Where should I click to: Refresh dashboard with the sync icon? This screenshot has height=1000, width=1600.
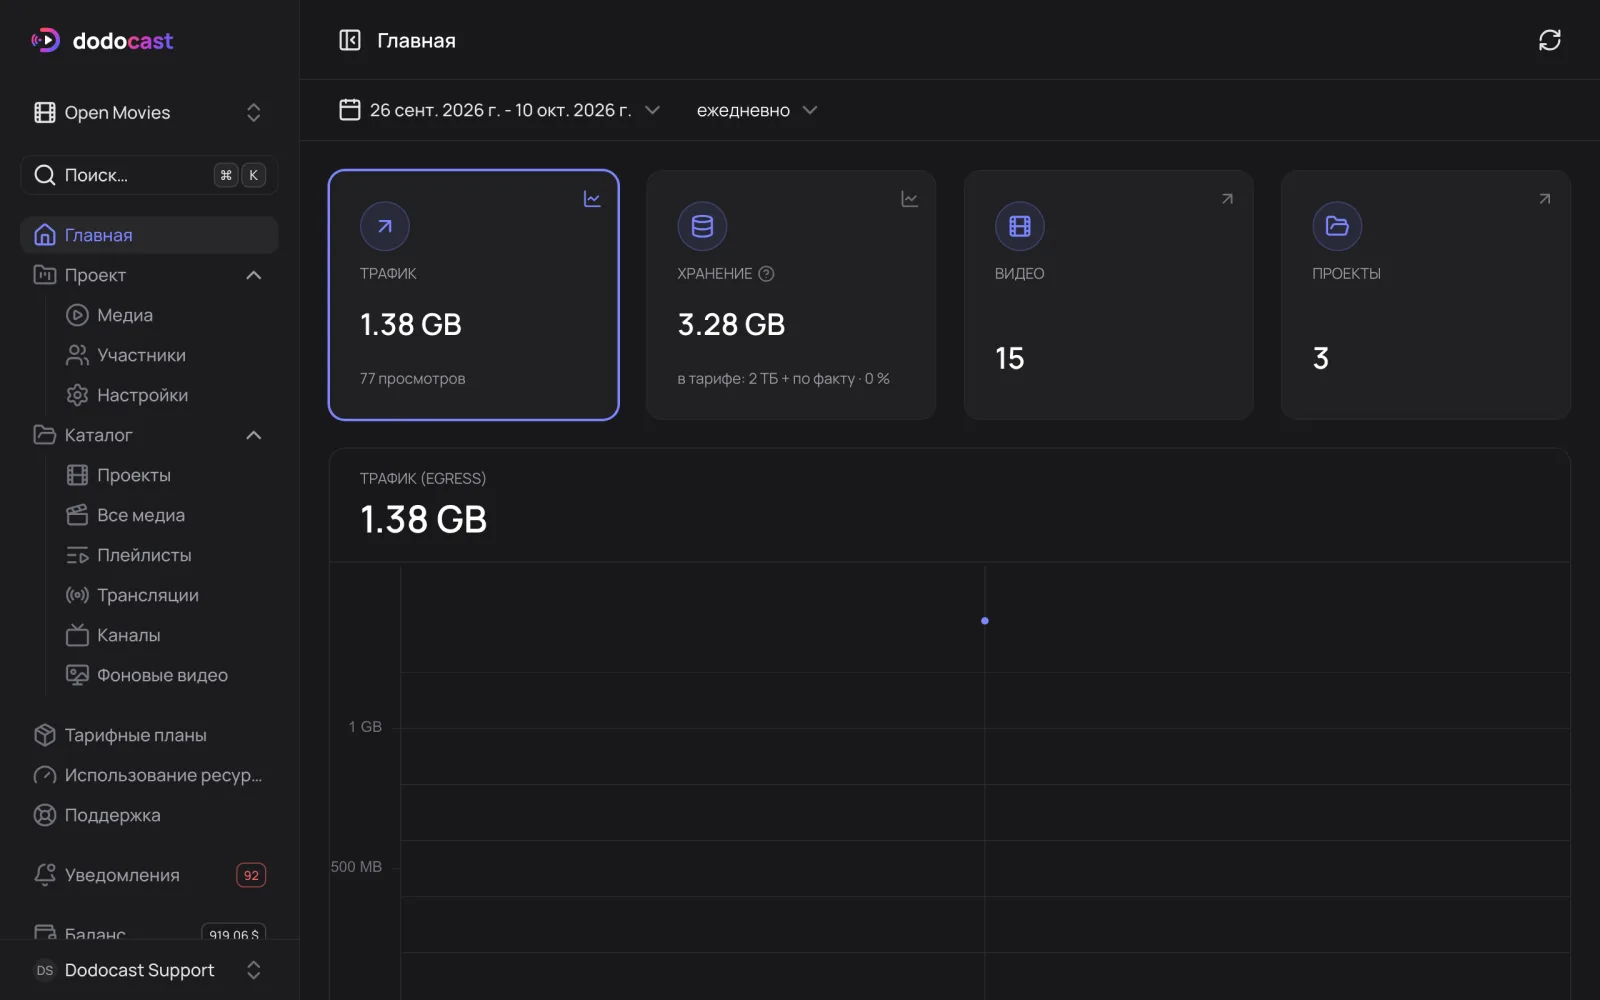1549,40
